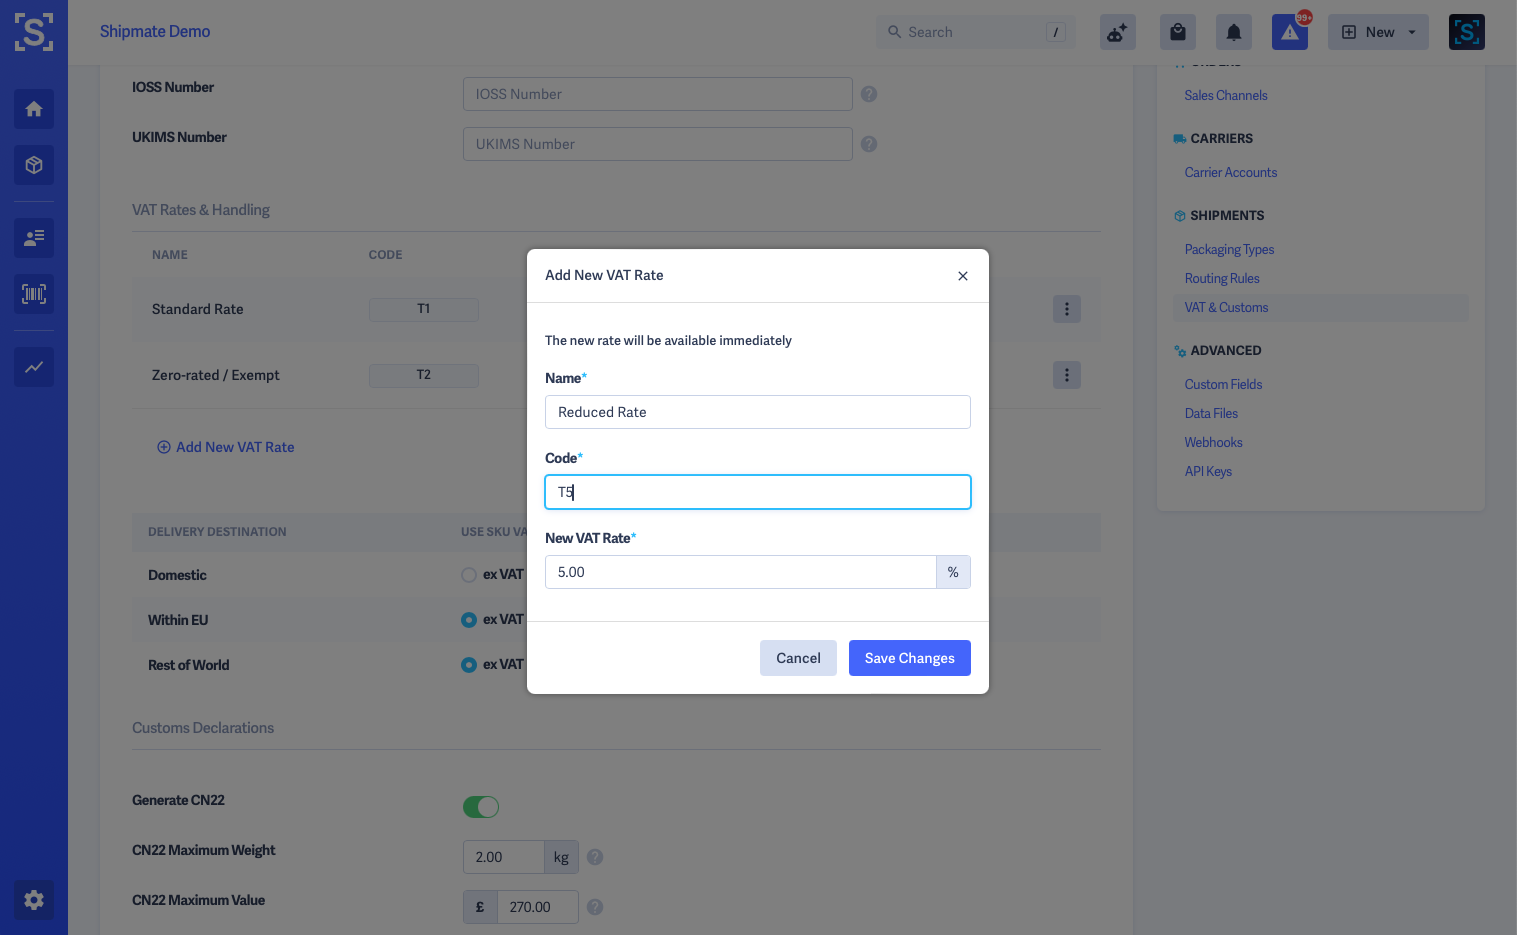Click Cancel in the VAT dialog
Image resolution: width=1517 pixels, height=935 pixels.
tap(798, 658)
